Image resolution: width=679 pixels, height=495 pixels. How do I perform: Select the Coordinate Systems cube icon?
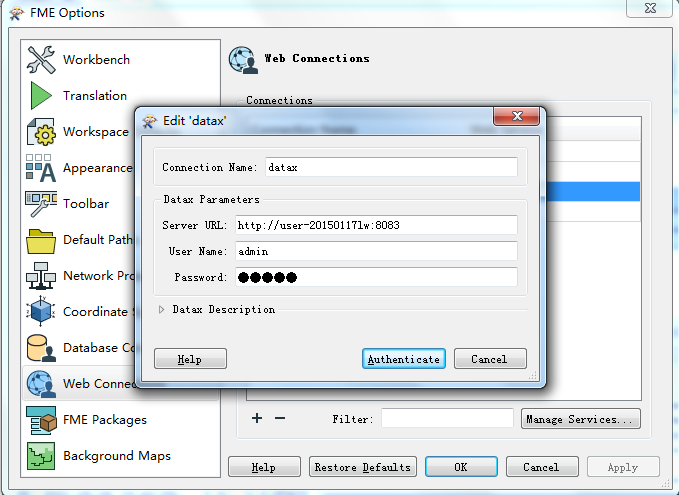tap(41, 311)
